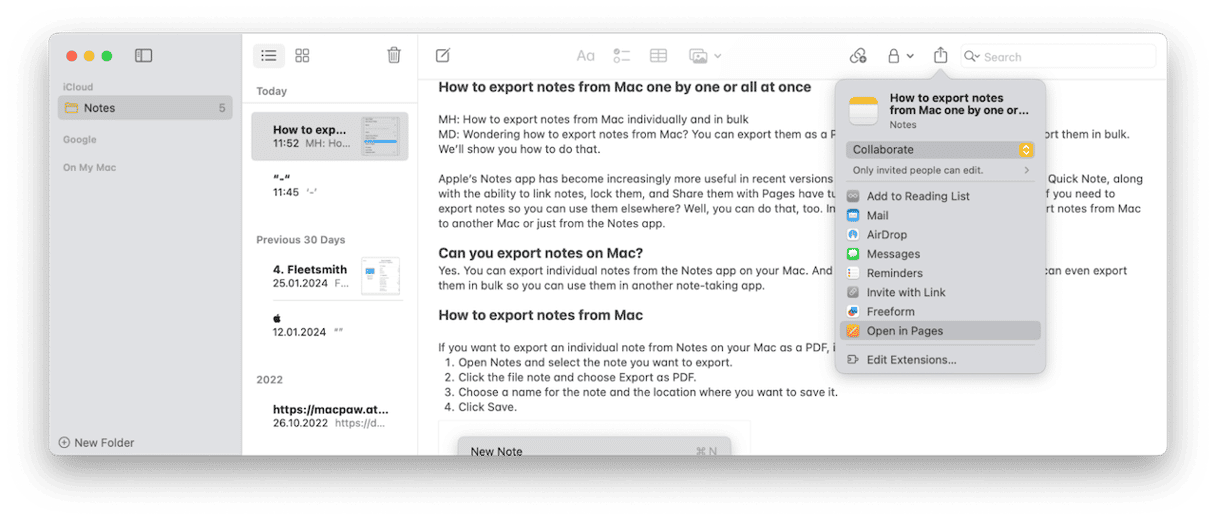The height and width of the screenshot is (521, 1216).
Task: Click the Search field
Action: tap(1060, 57)
